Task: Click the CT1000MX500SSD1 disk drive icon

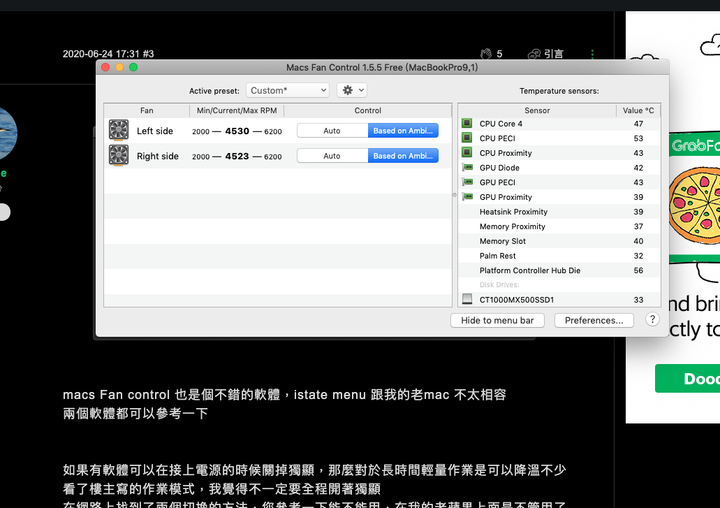Action: click(x=467, y=299)
